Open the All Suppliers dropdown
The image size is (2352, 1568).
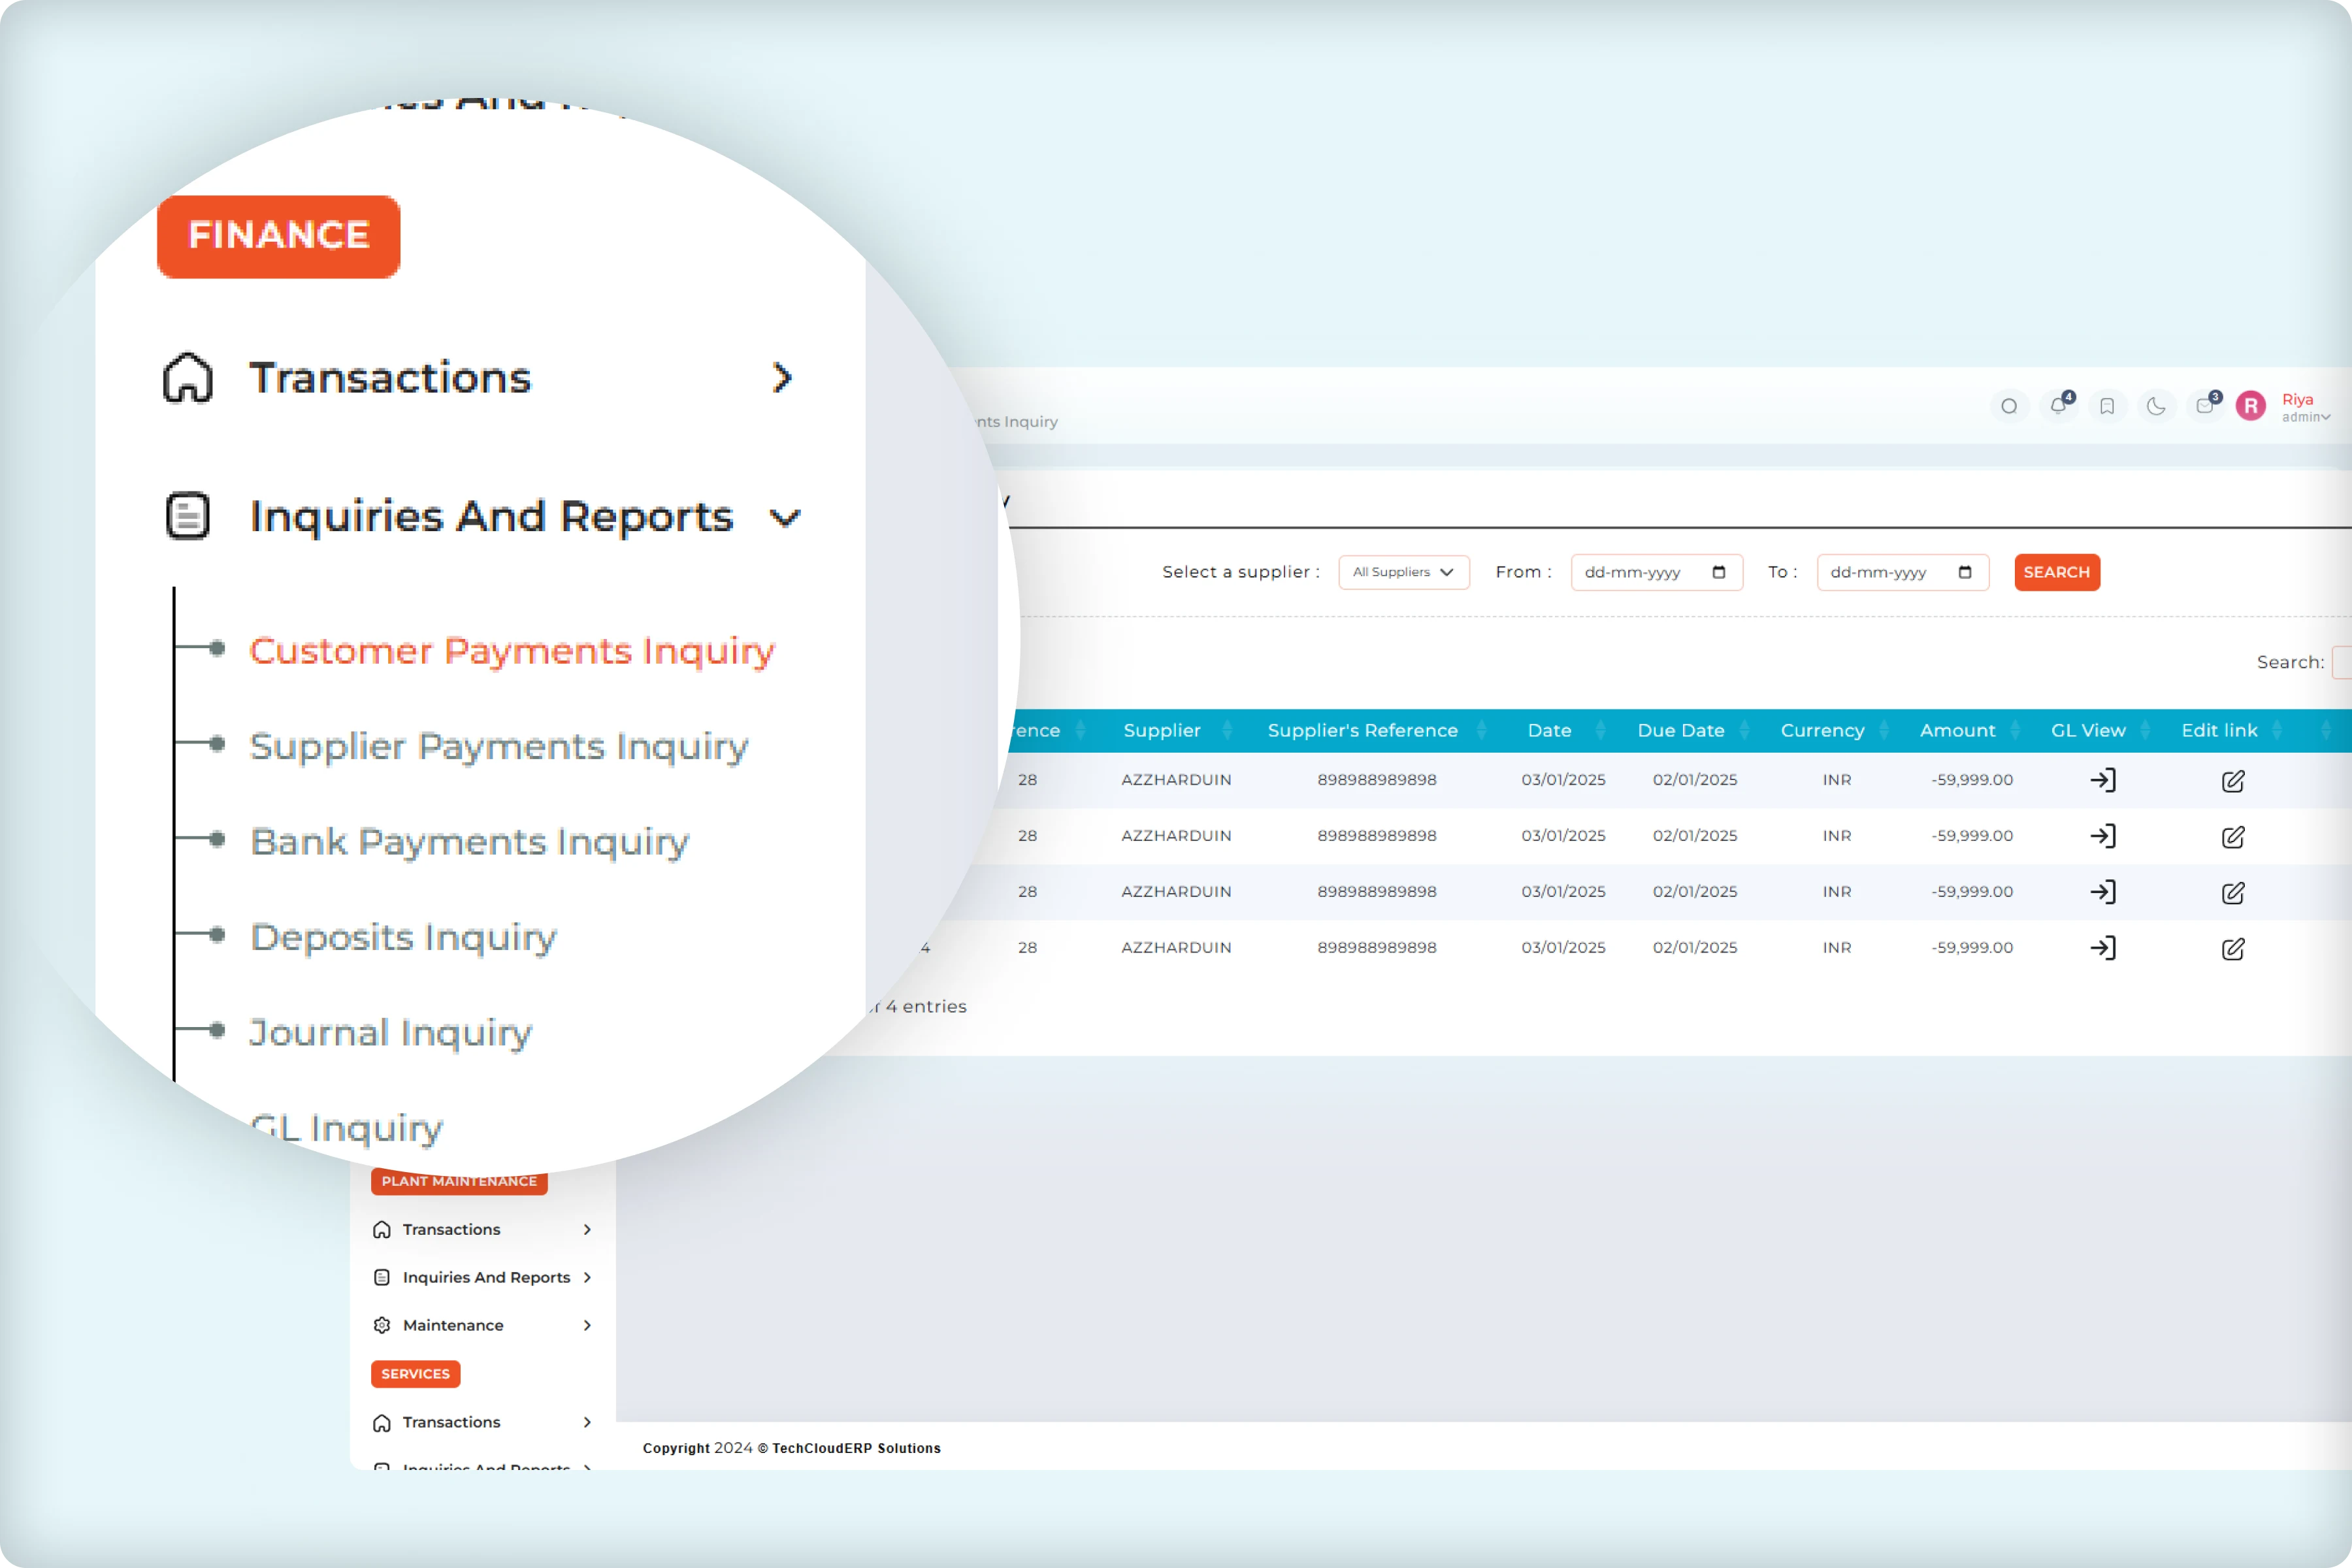pos(1403,572)
